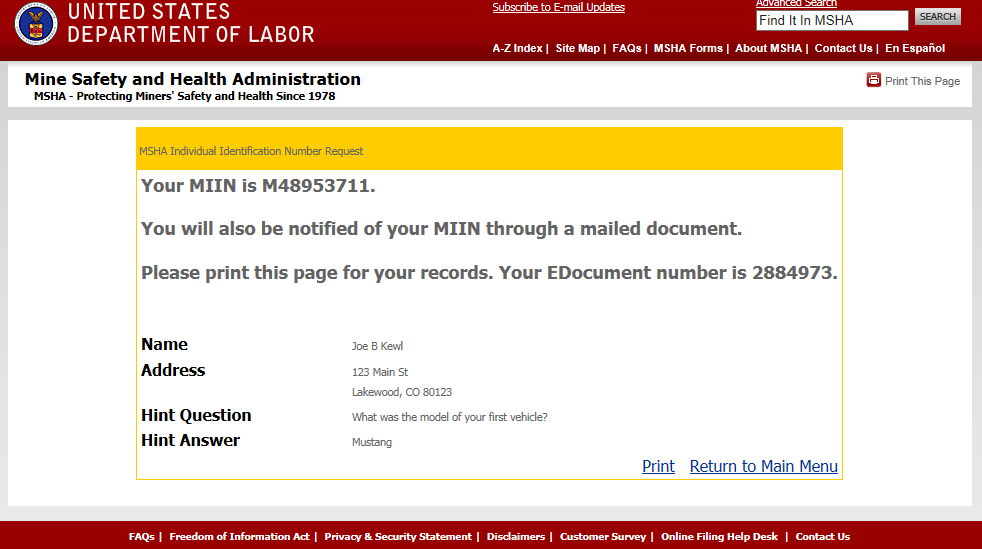Open Freedom of Information Act footer link
Screen dimensions: 982x549
(239, 536)
